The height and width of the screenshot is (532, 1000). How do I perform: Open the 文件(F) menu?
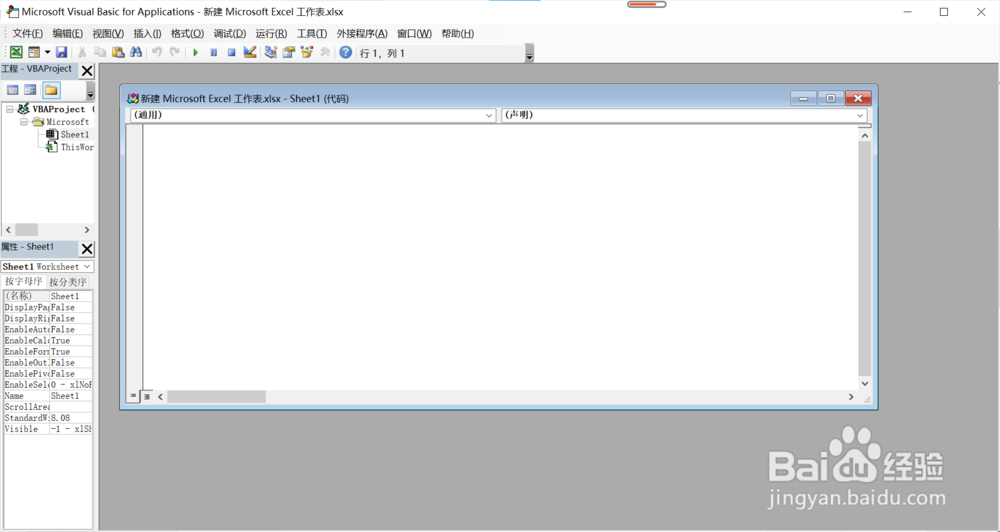point(27,34)
